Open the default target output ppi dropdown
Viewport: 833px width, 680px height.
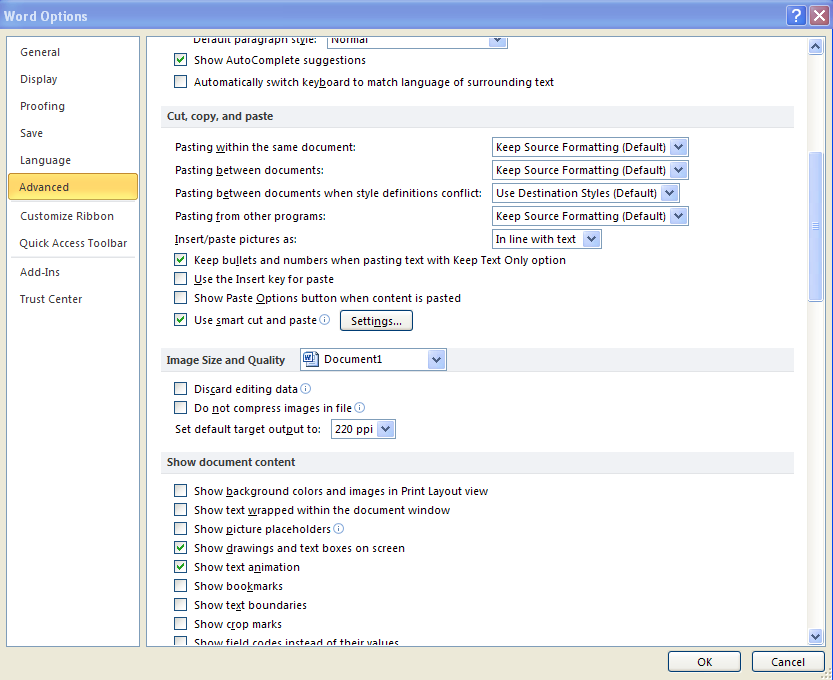385,428
